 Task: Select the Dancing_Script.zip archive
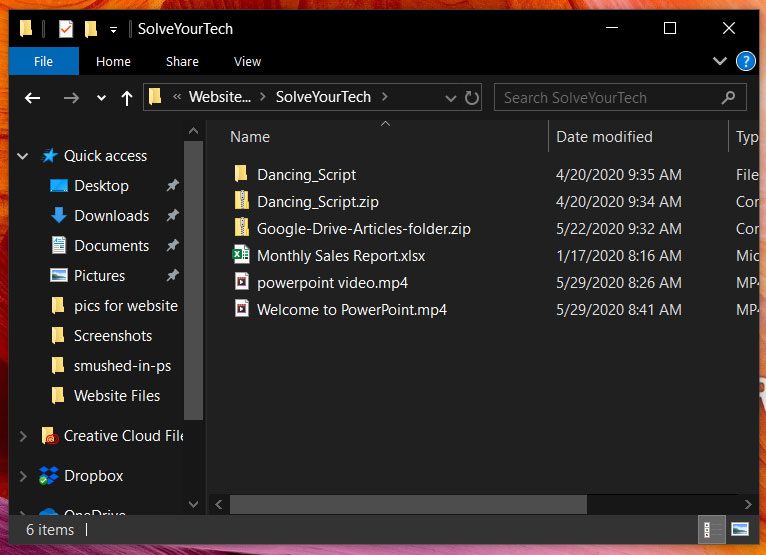[317, 202]
